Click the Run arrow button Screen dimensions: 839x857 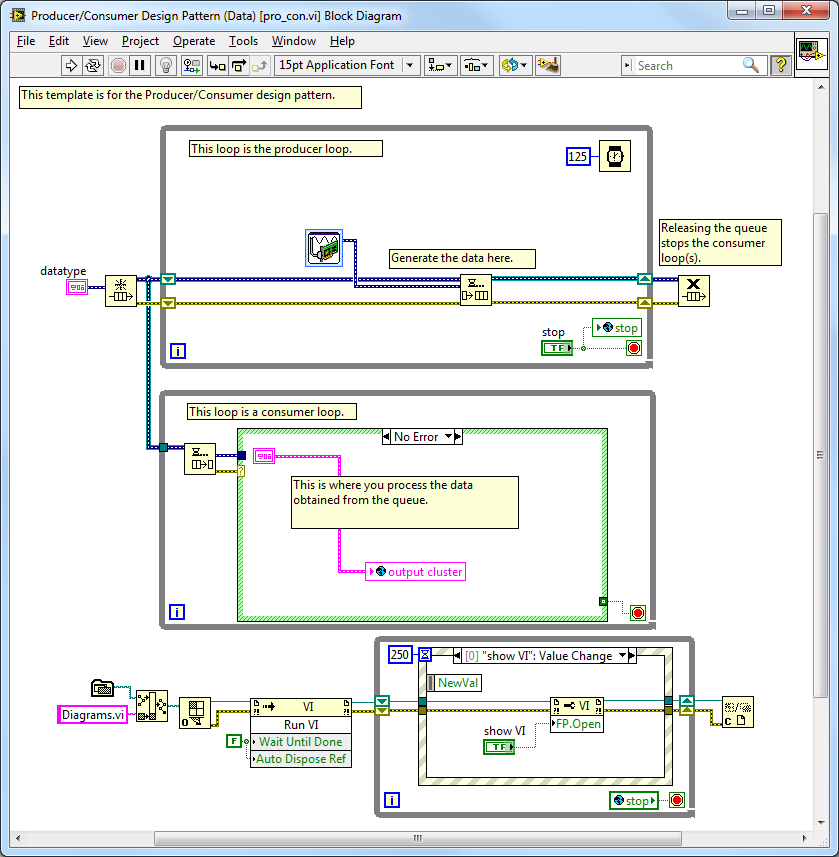(x=71, y=66)
